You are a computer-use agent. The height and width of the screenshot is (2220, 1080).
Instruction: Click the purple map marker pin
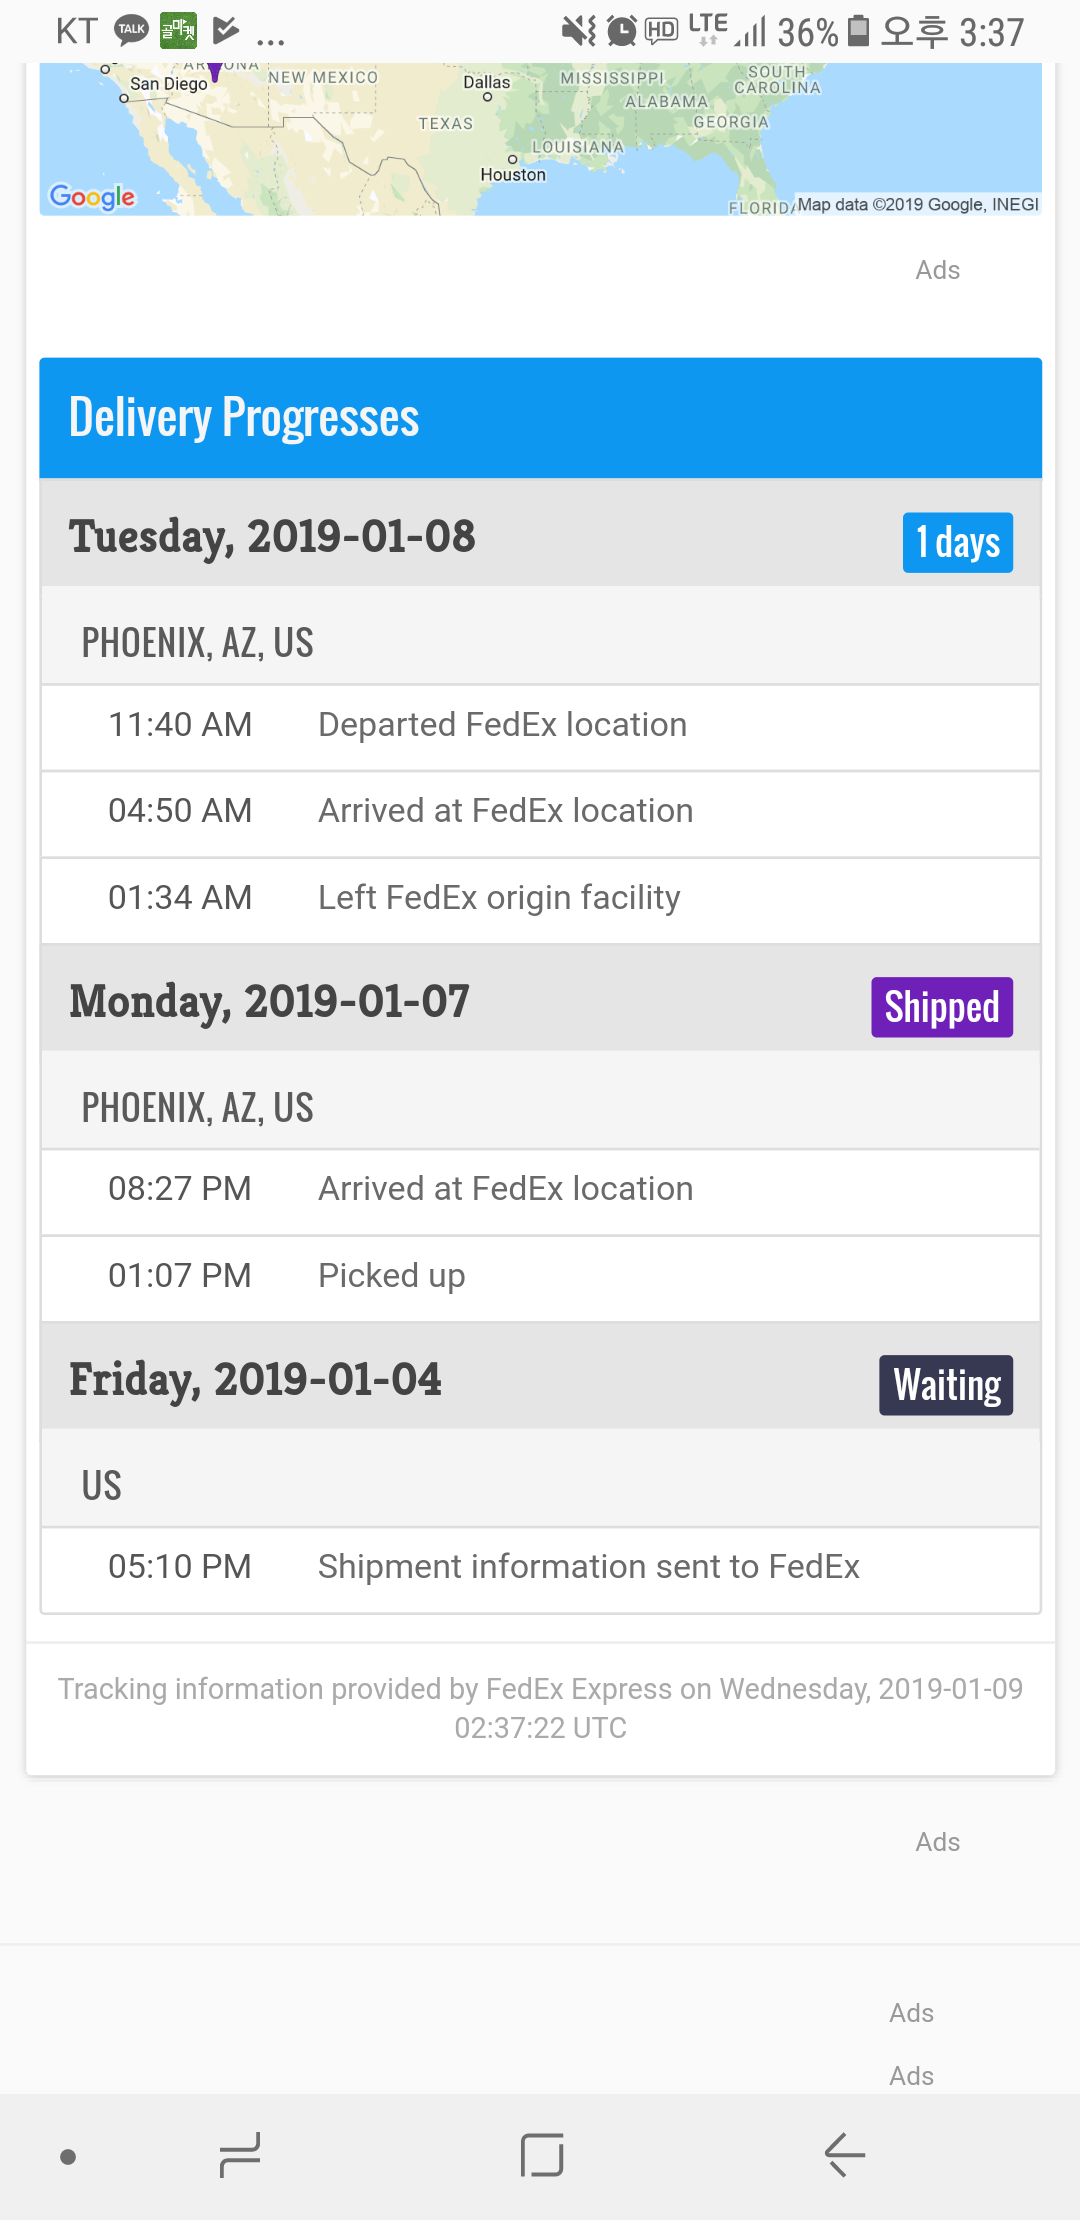(x=214, y=72)
